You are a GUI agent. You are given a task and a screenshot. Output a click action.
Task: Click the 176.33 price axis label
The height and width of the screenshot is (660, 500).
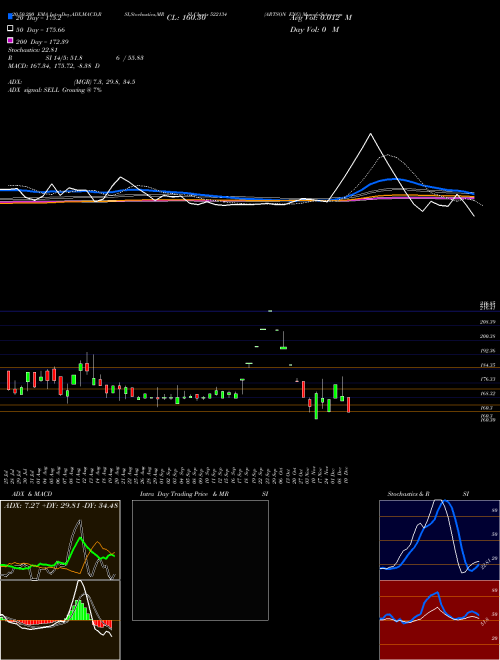pos(488,379)
